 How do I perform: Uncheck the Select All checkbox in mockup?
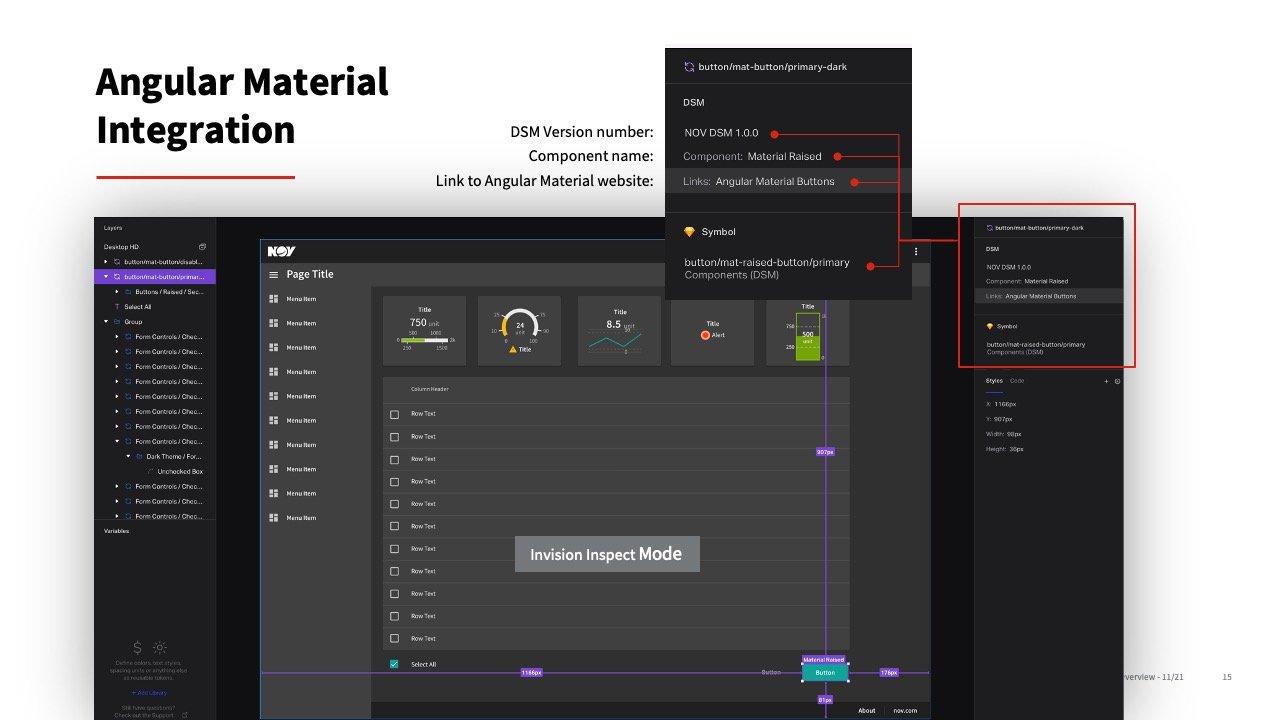[x=394, y=664]
